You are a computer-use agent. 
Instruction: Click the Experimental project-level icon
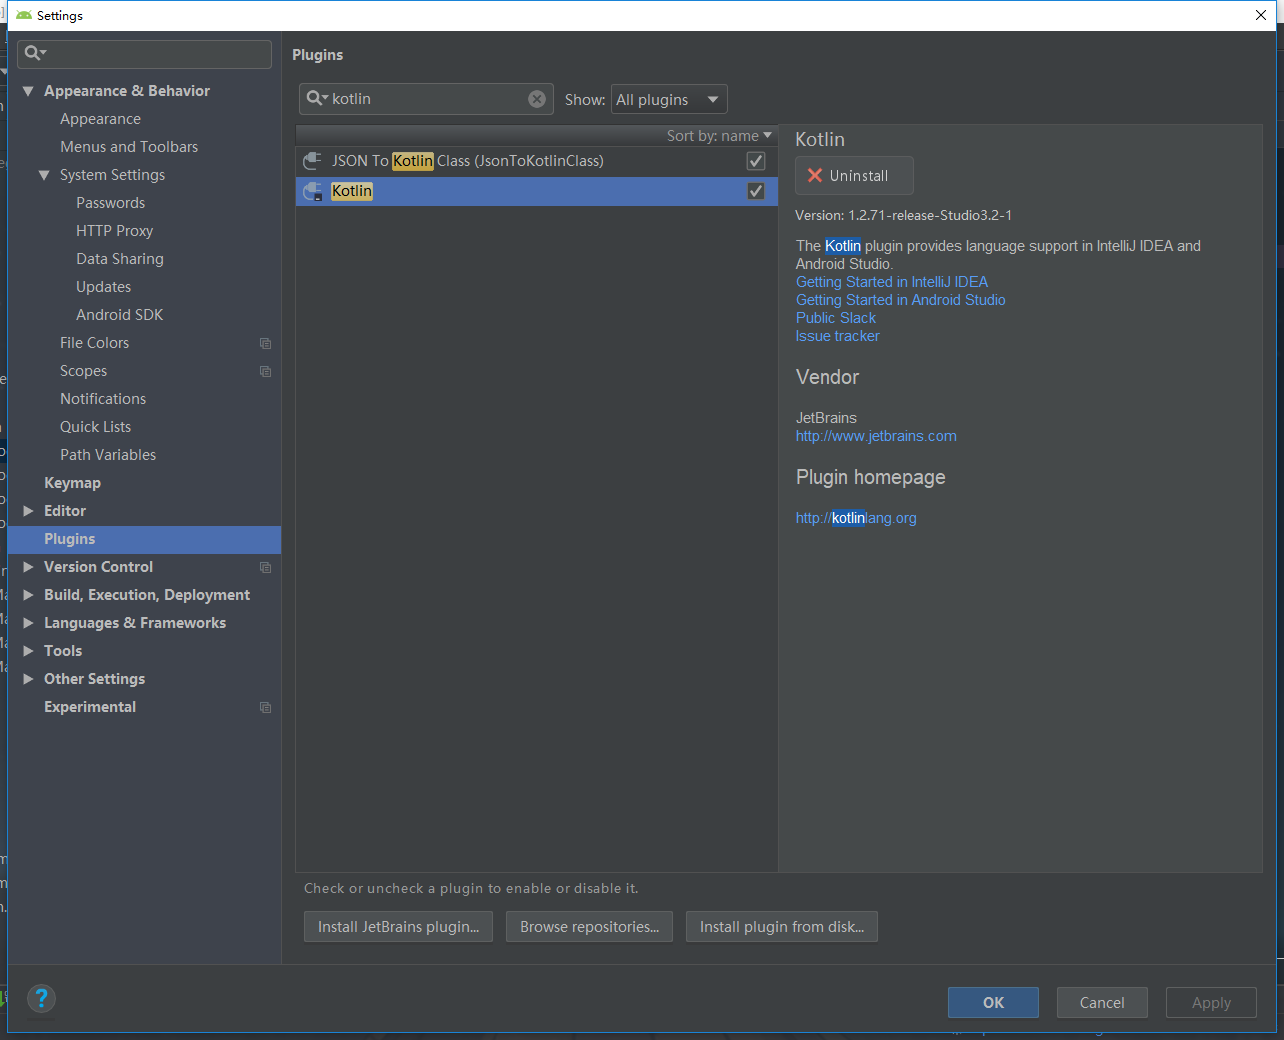tap(265, 707)
